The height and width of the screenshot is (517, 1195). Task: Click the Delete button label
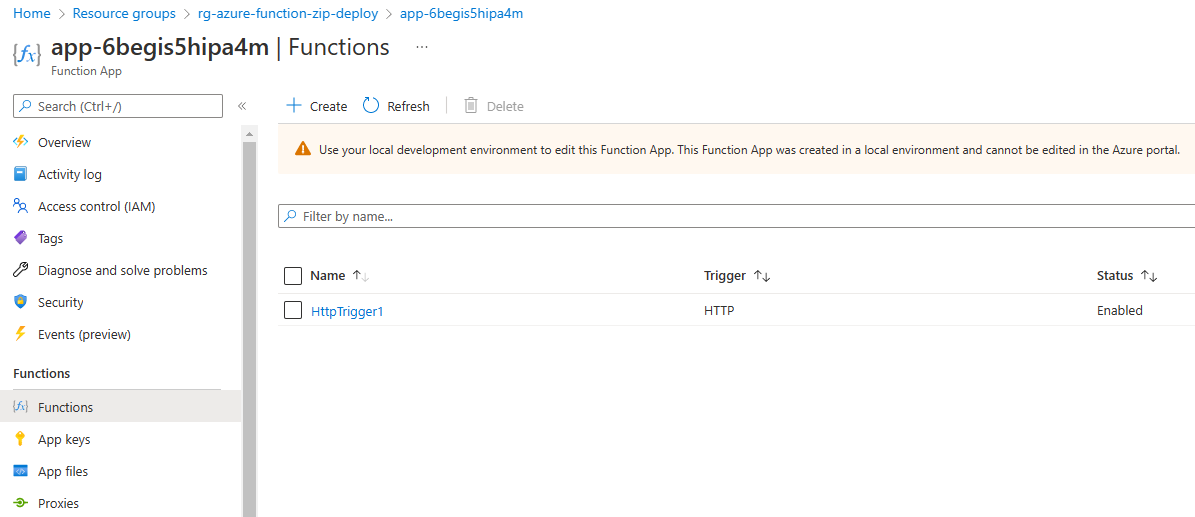click(x=505, y=107)
